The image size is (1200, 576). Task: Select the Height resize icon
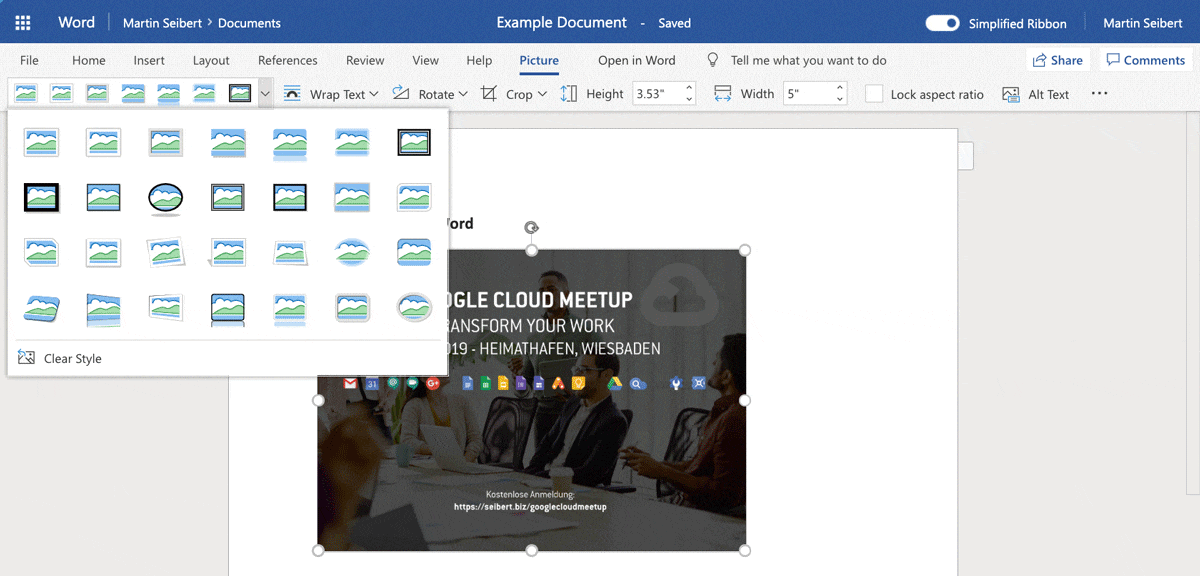point(568,93)
